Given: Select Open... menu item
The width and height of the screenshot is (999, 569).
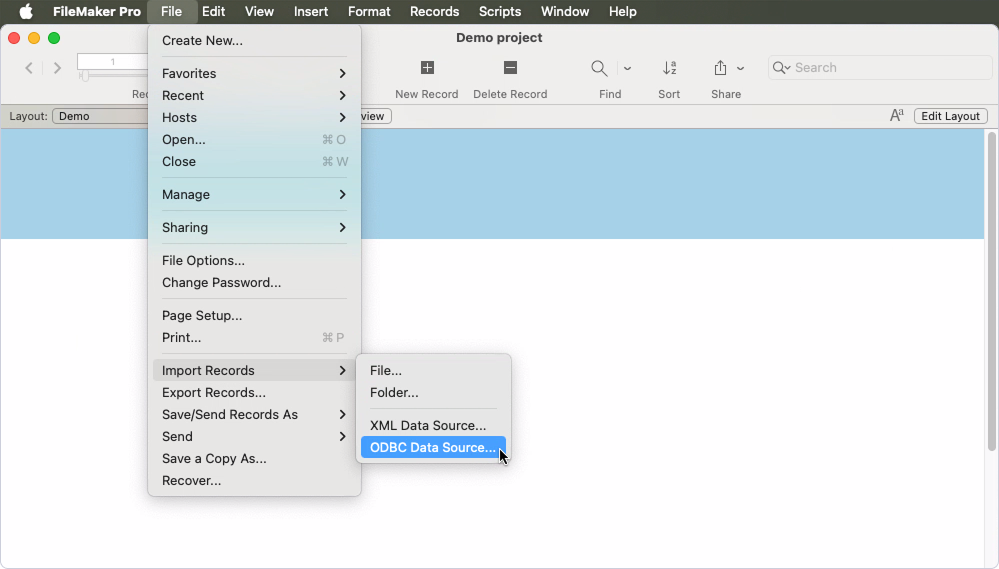Looking at the screenshot, I should click(x=254, y=140).
